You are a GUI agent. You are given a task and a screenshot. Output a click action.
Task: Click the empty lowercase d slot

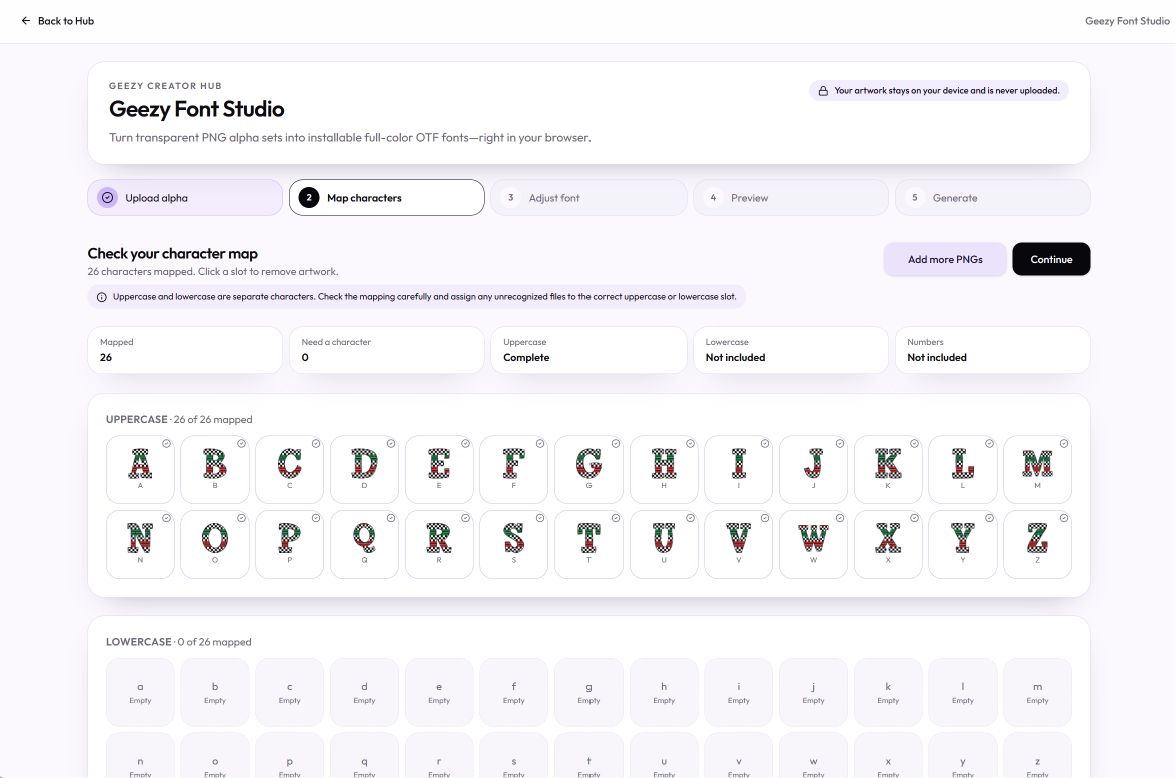click(364, 692)
